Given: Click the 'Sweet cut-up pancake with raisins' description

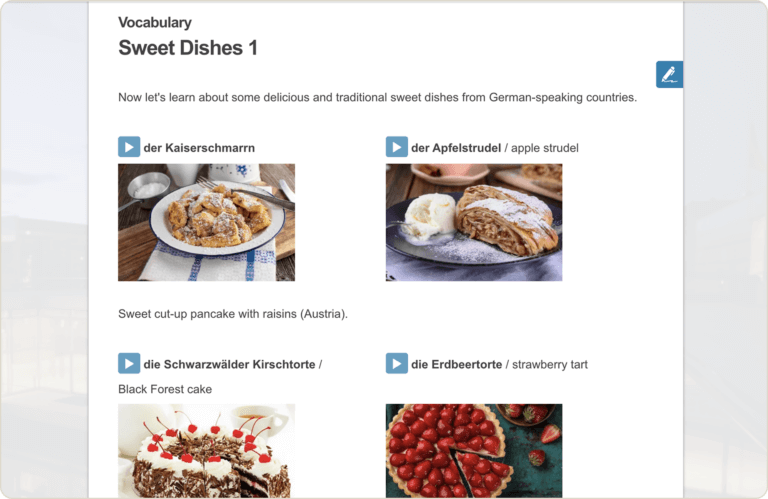Looking at the screenshot, I should pos(233,314).
